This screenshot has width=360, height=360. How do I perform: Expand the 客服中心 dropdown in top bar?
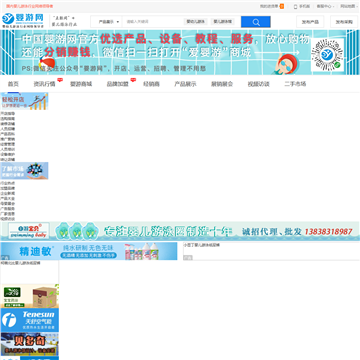(325, 6)
